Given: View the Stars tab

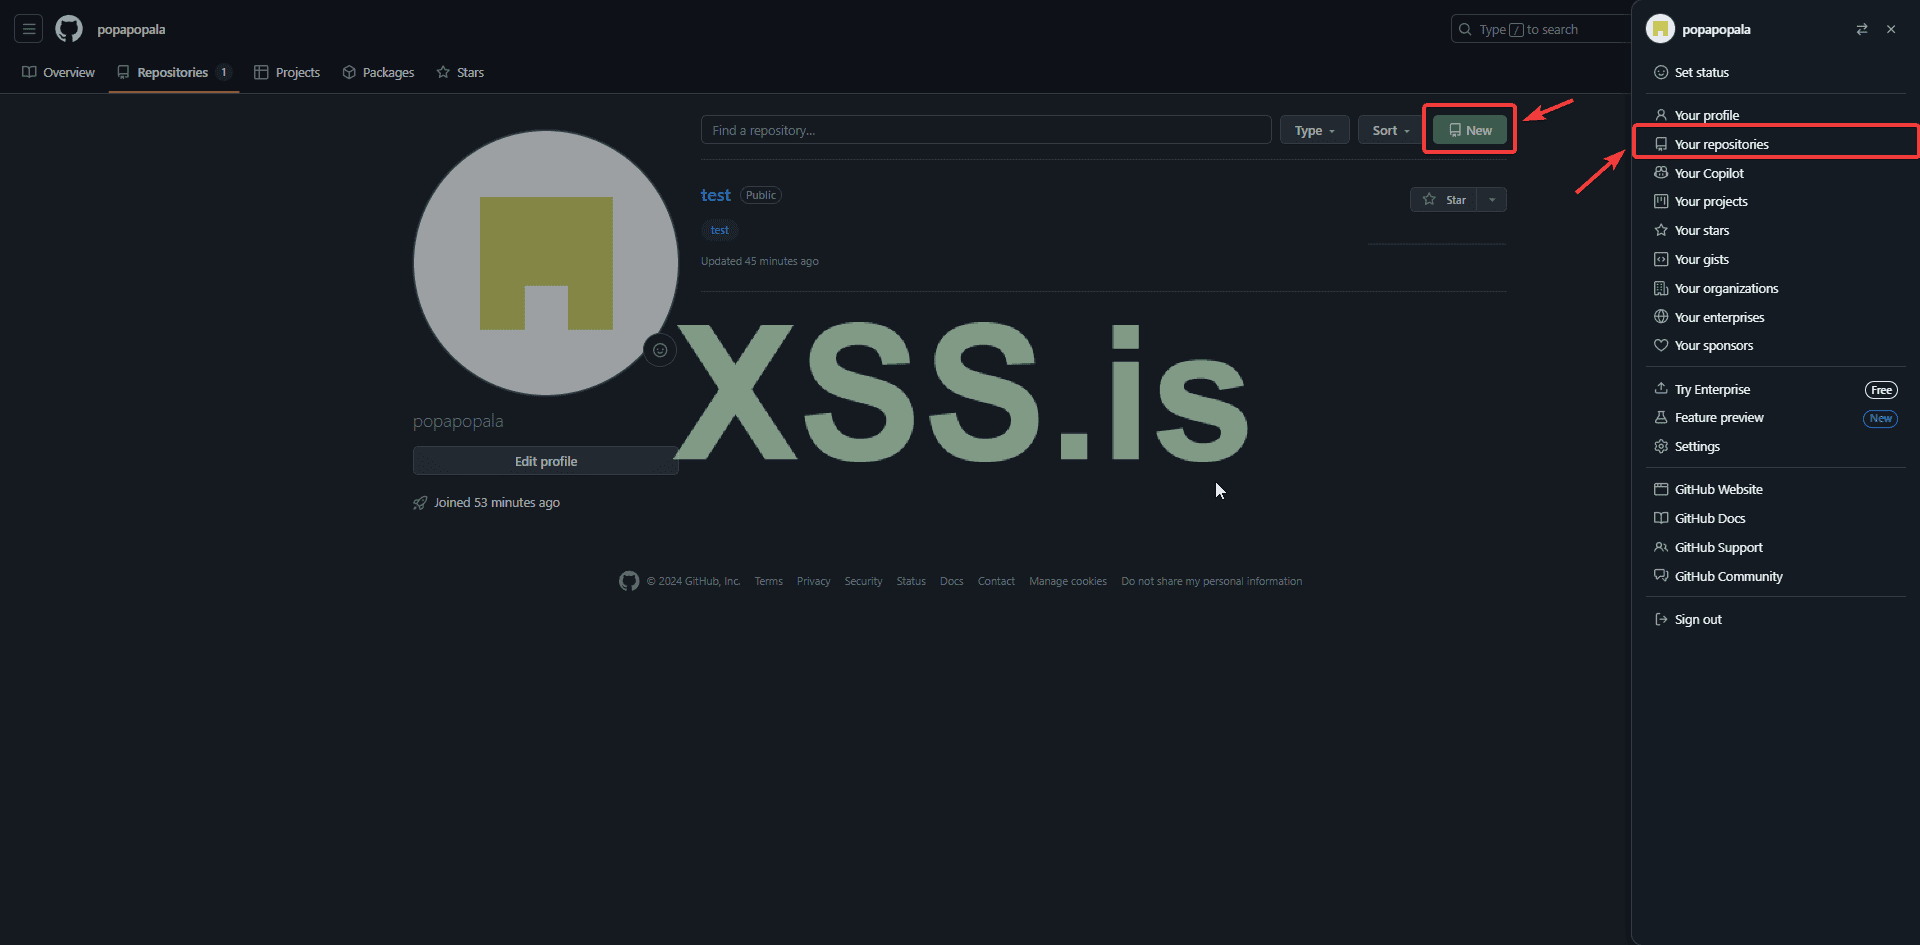Looking at the screenshot, I should tap(460, 72).
